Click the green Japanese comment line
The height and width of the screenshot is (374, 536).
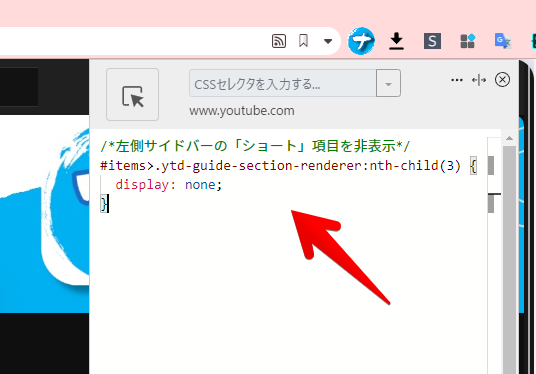click(x=255, y=146)
